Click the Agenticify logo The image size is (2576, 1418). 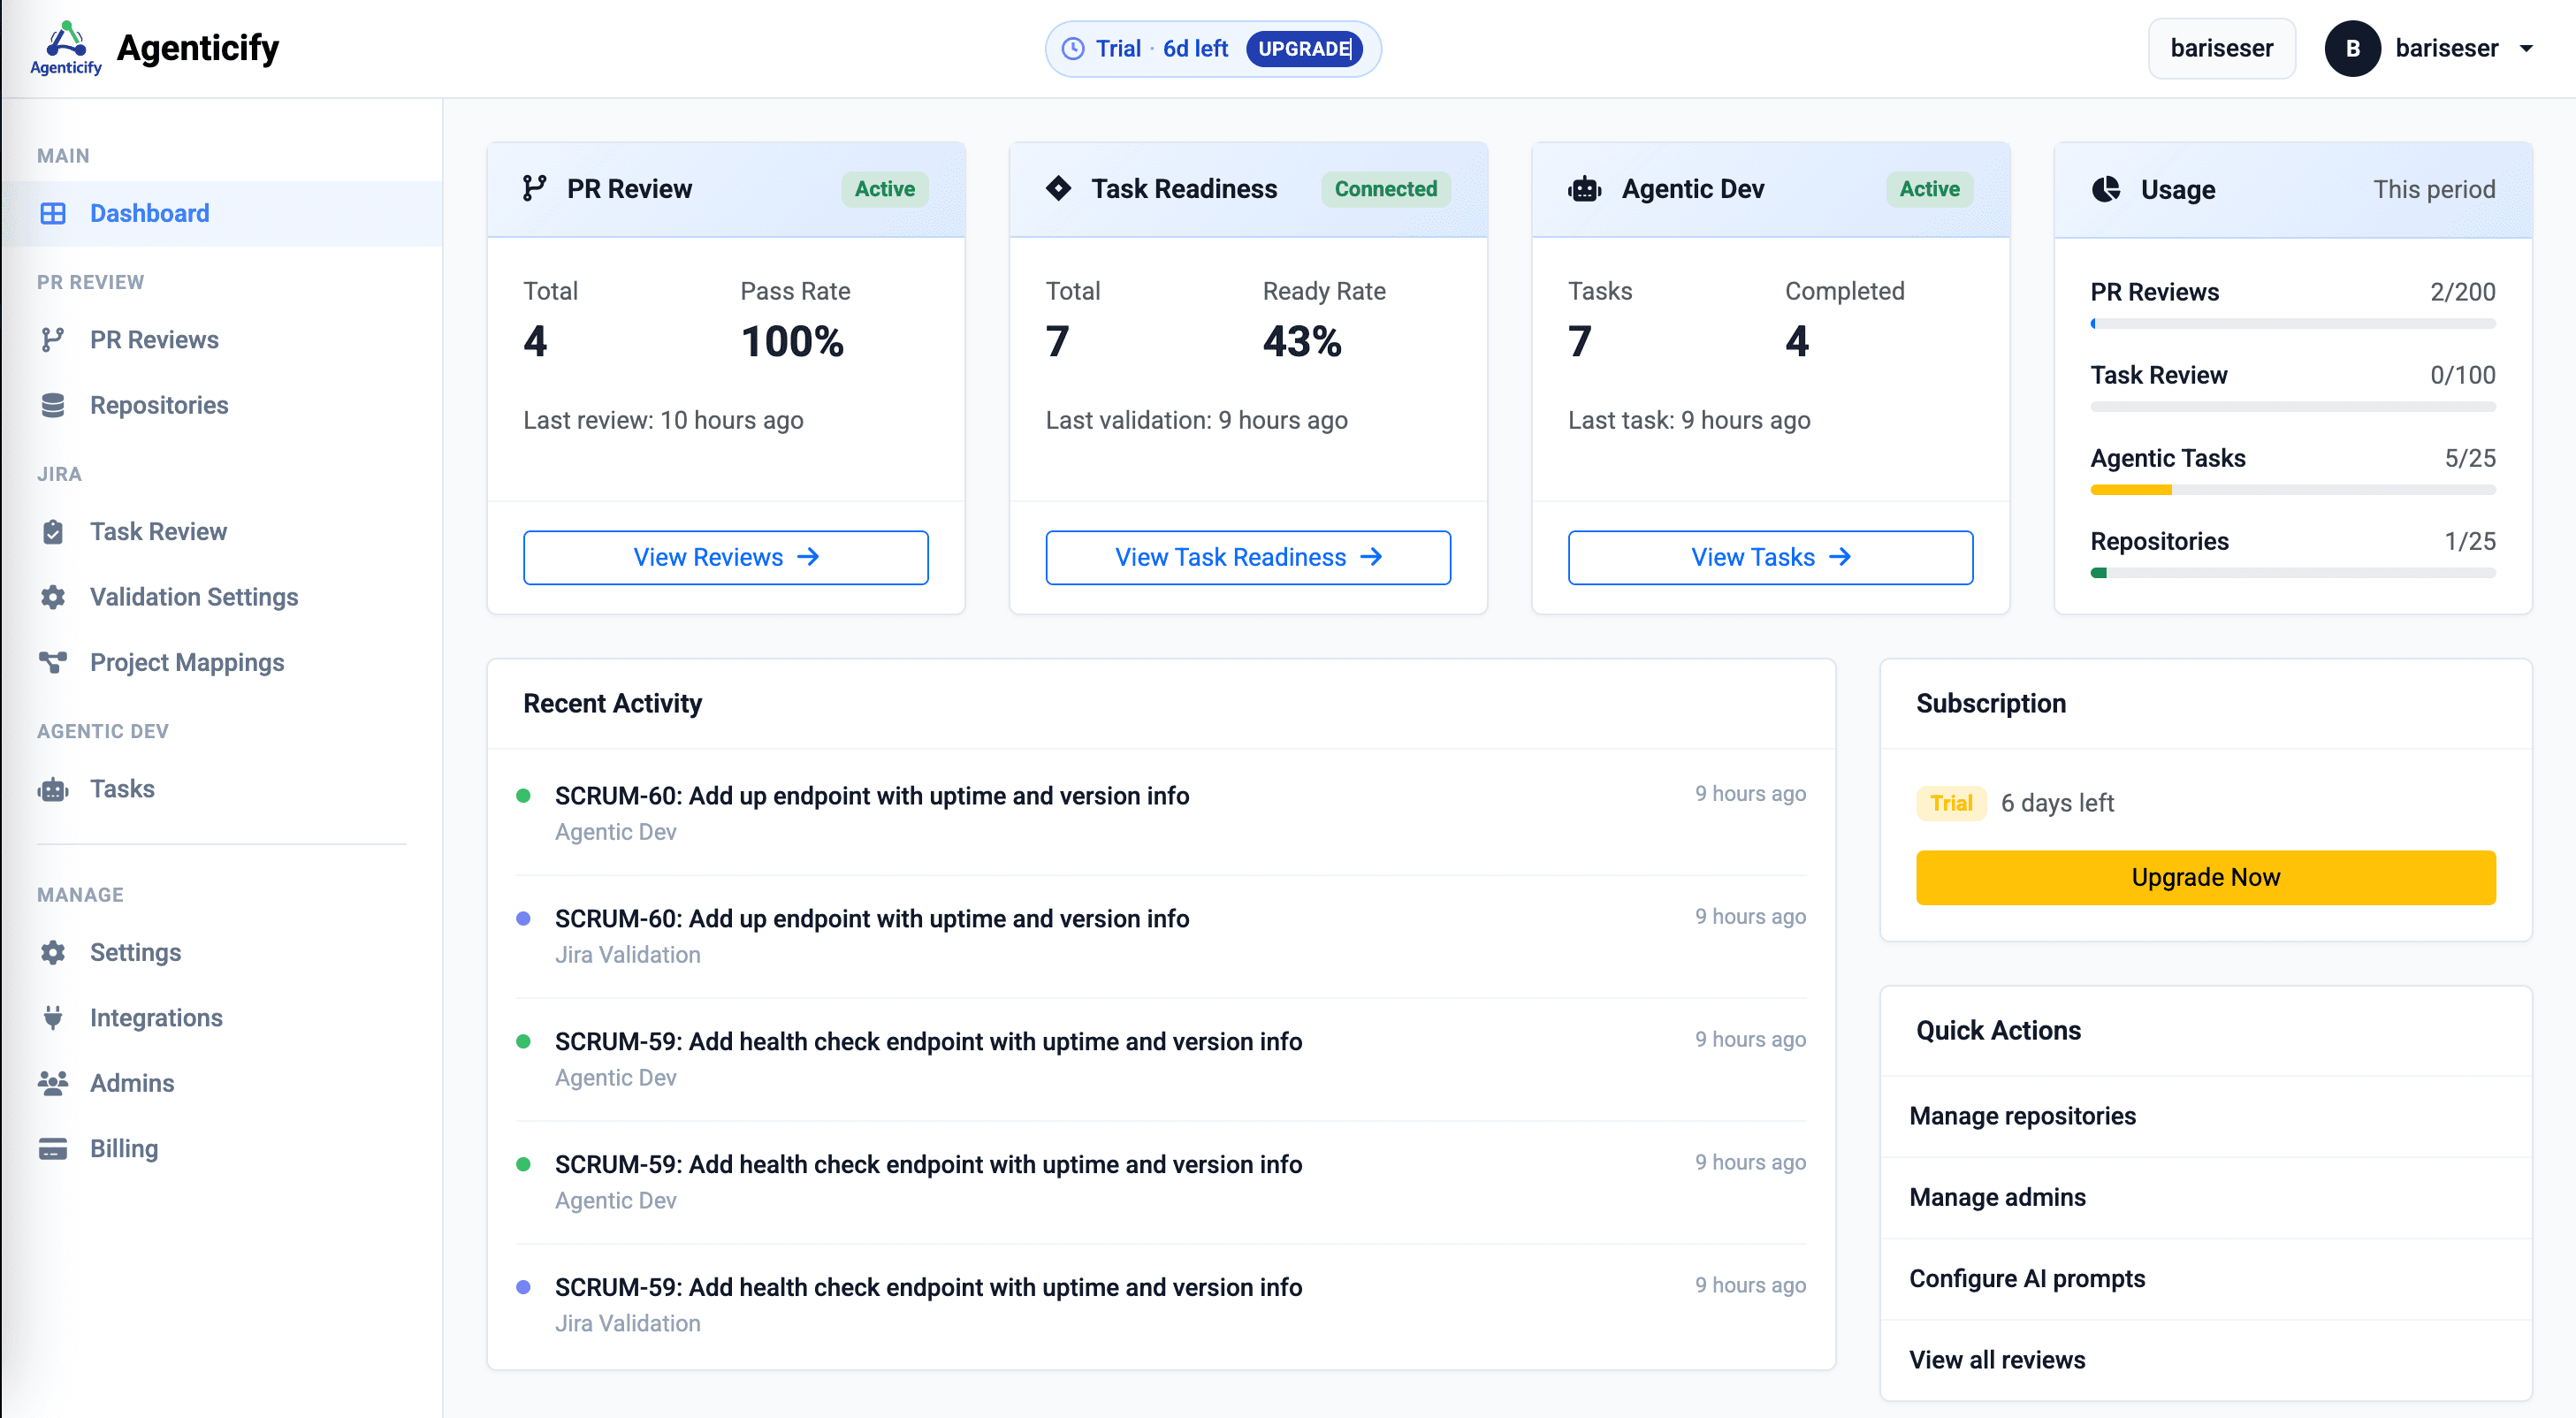pos(65,47)
